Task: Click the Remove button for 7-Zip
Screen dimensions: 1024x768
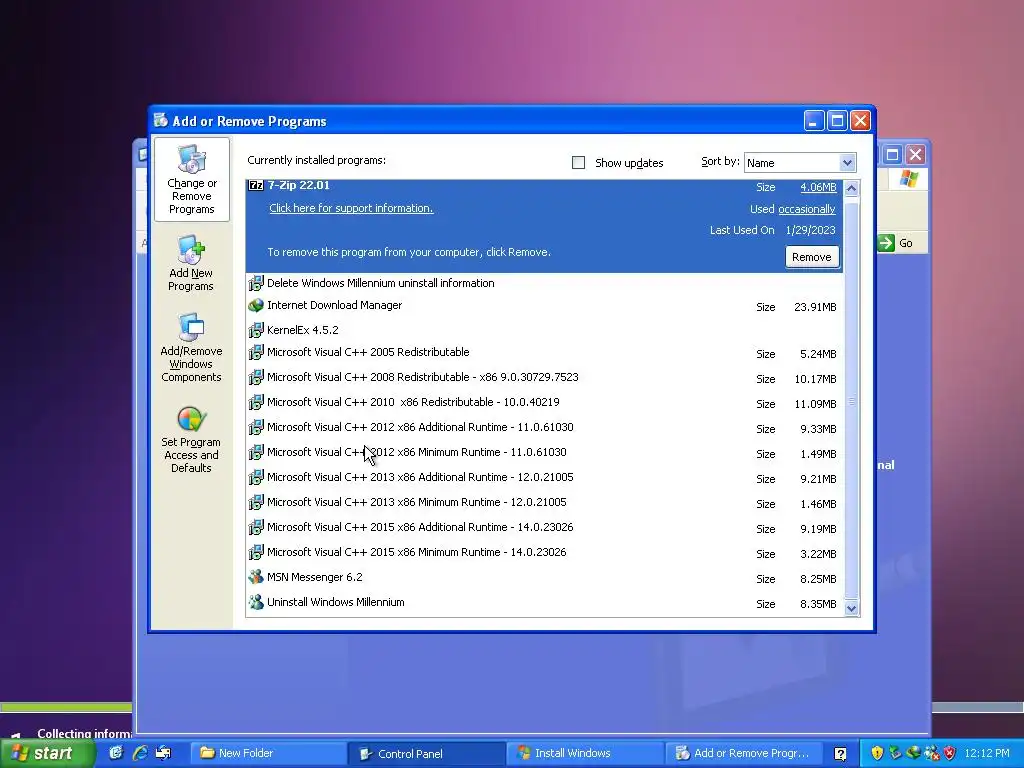Action: click(x=812, y=257)
